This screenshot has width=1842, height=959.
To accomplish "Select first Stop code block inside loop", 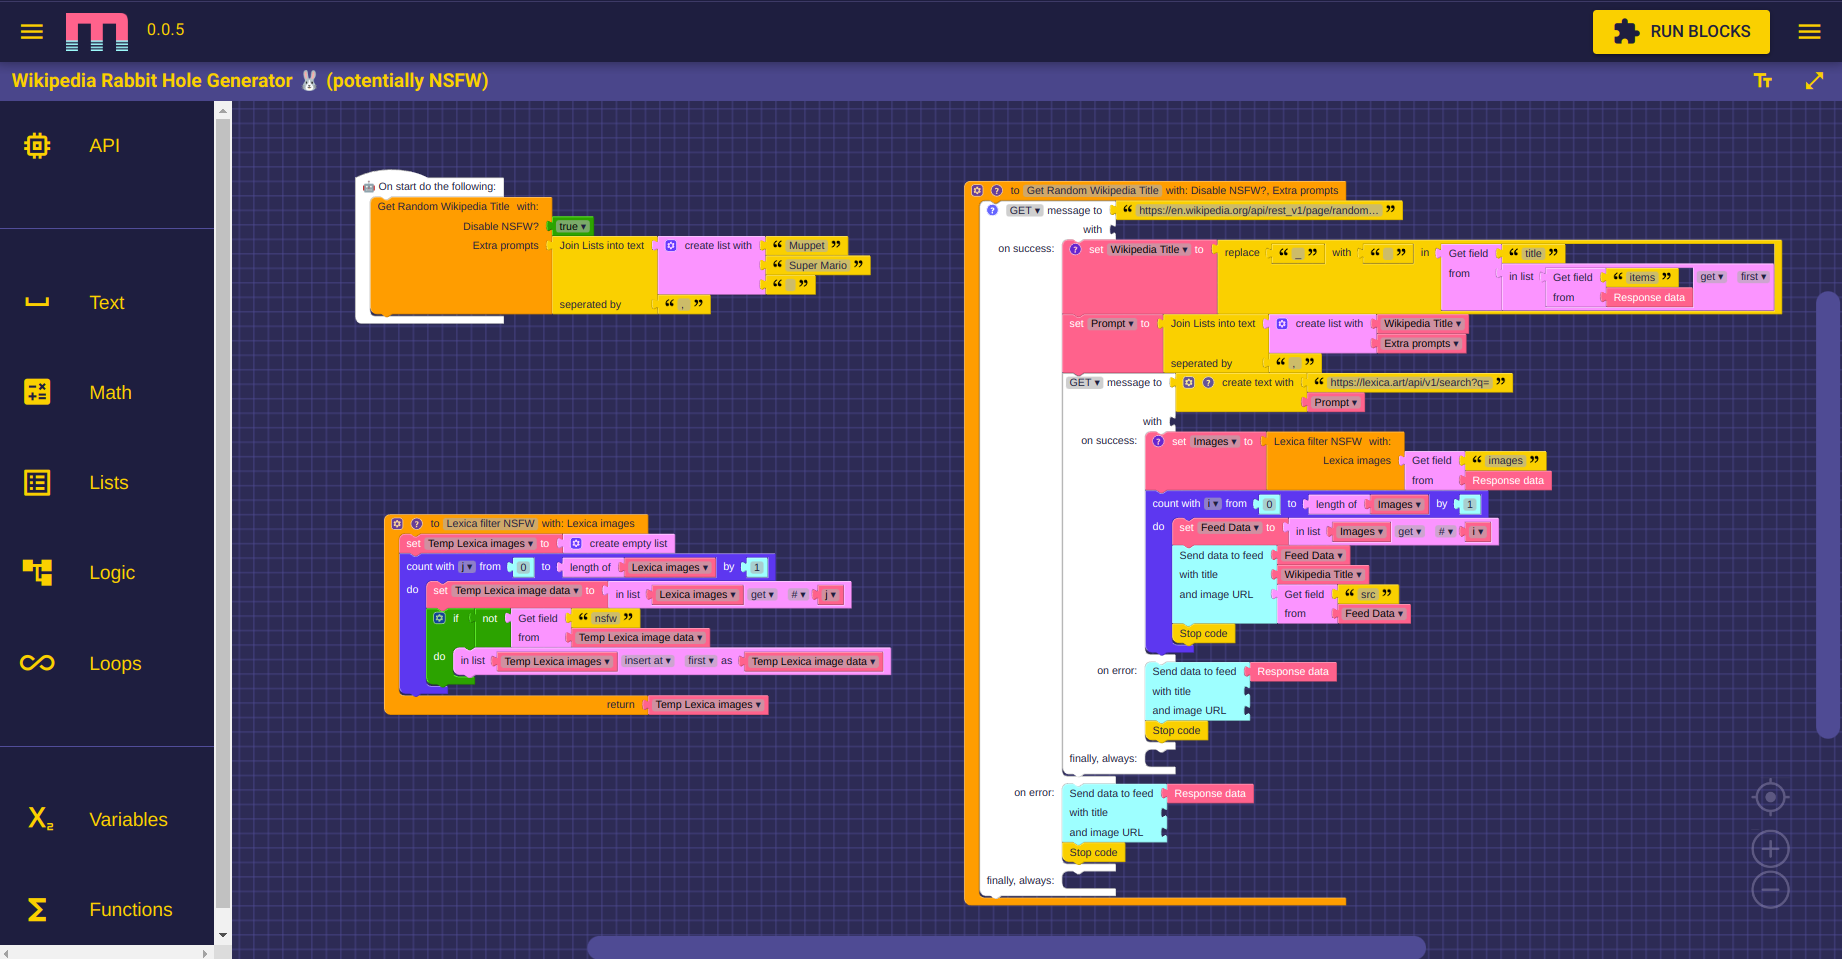I will [x=1203, y=634].
